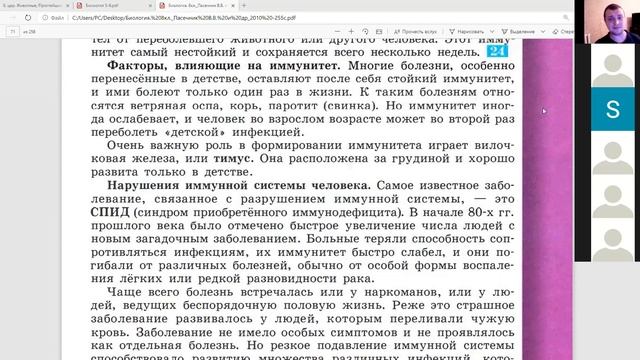The width and height of the screenshot is (640, 360).
Task: Close the Биология 9 pdf tab
Action: 150,6
